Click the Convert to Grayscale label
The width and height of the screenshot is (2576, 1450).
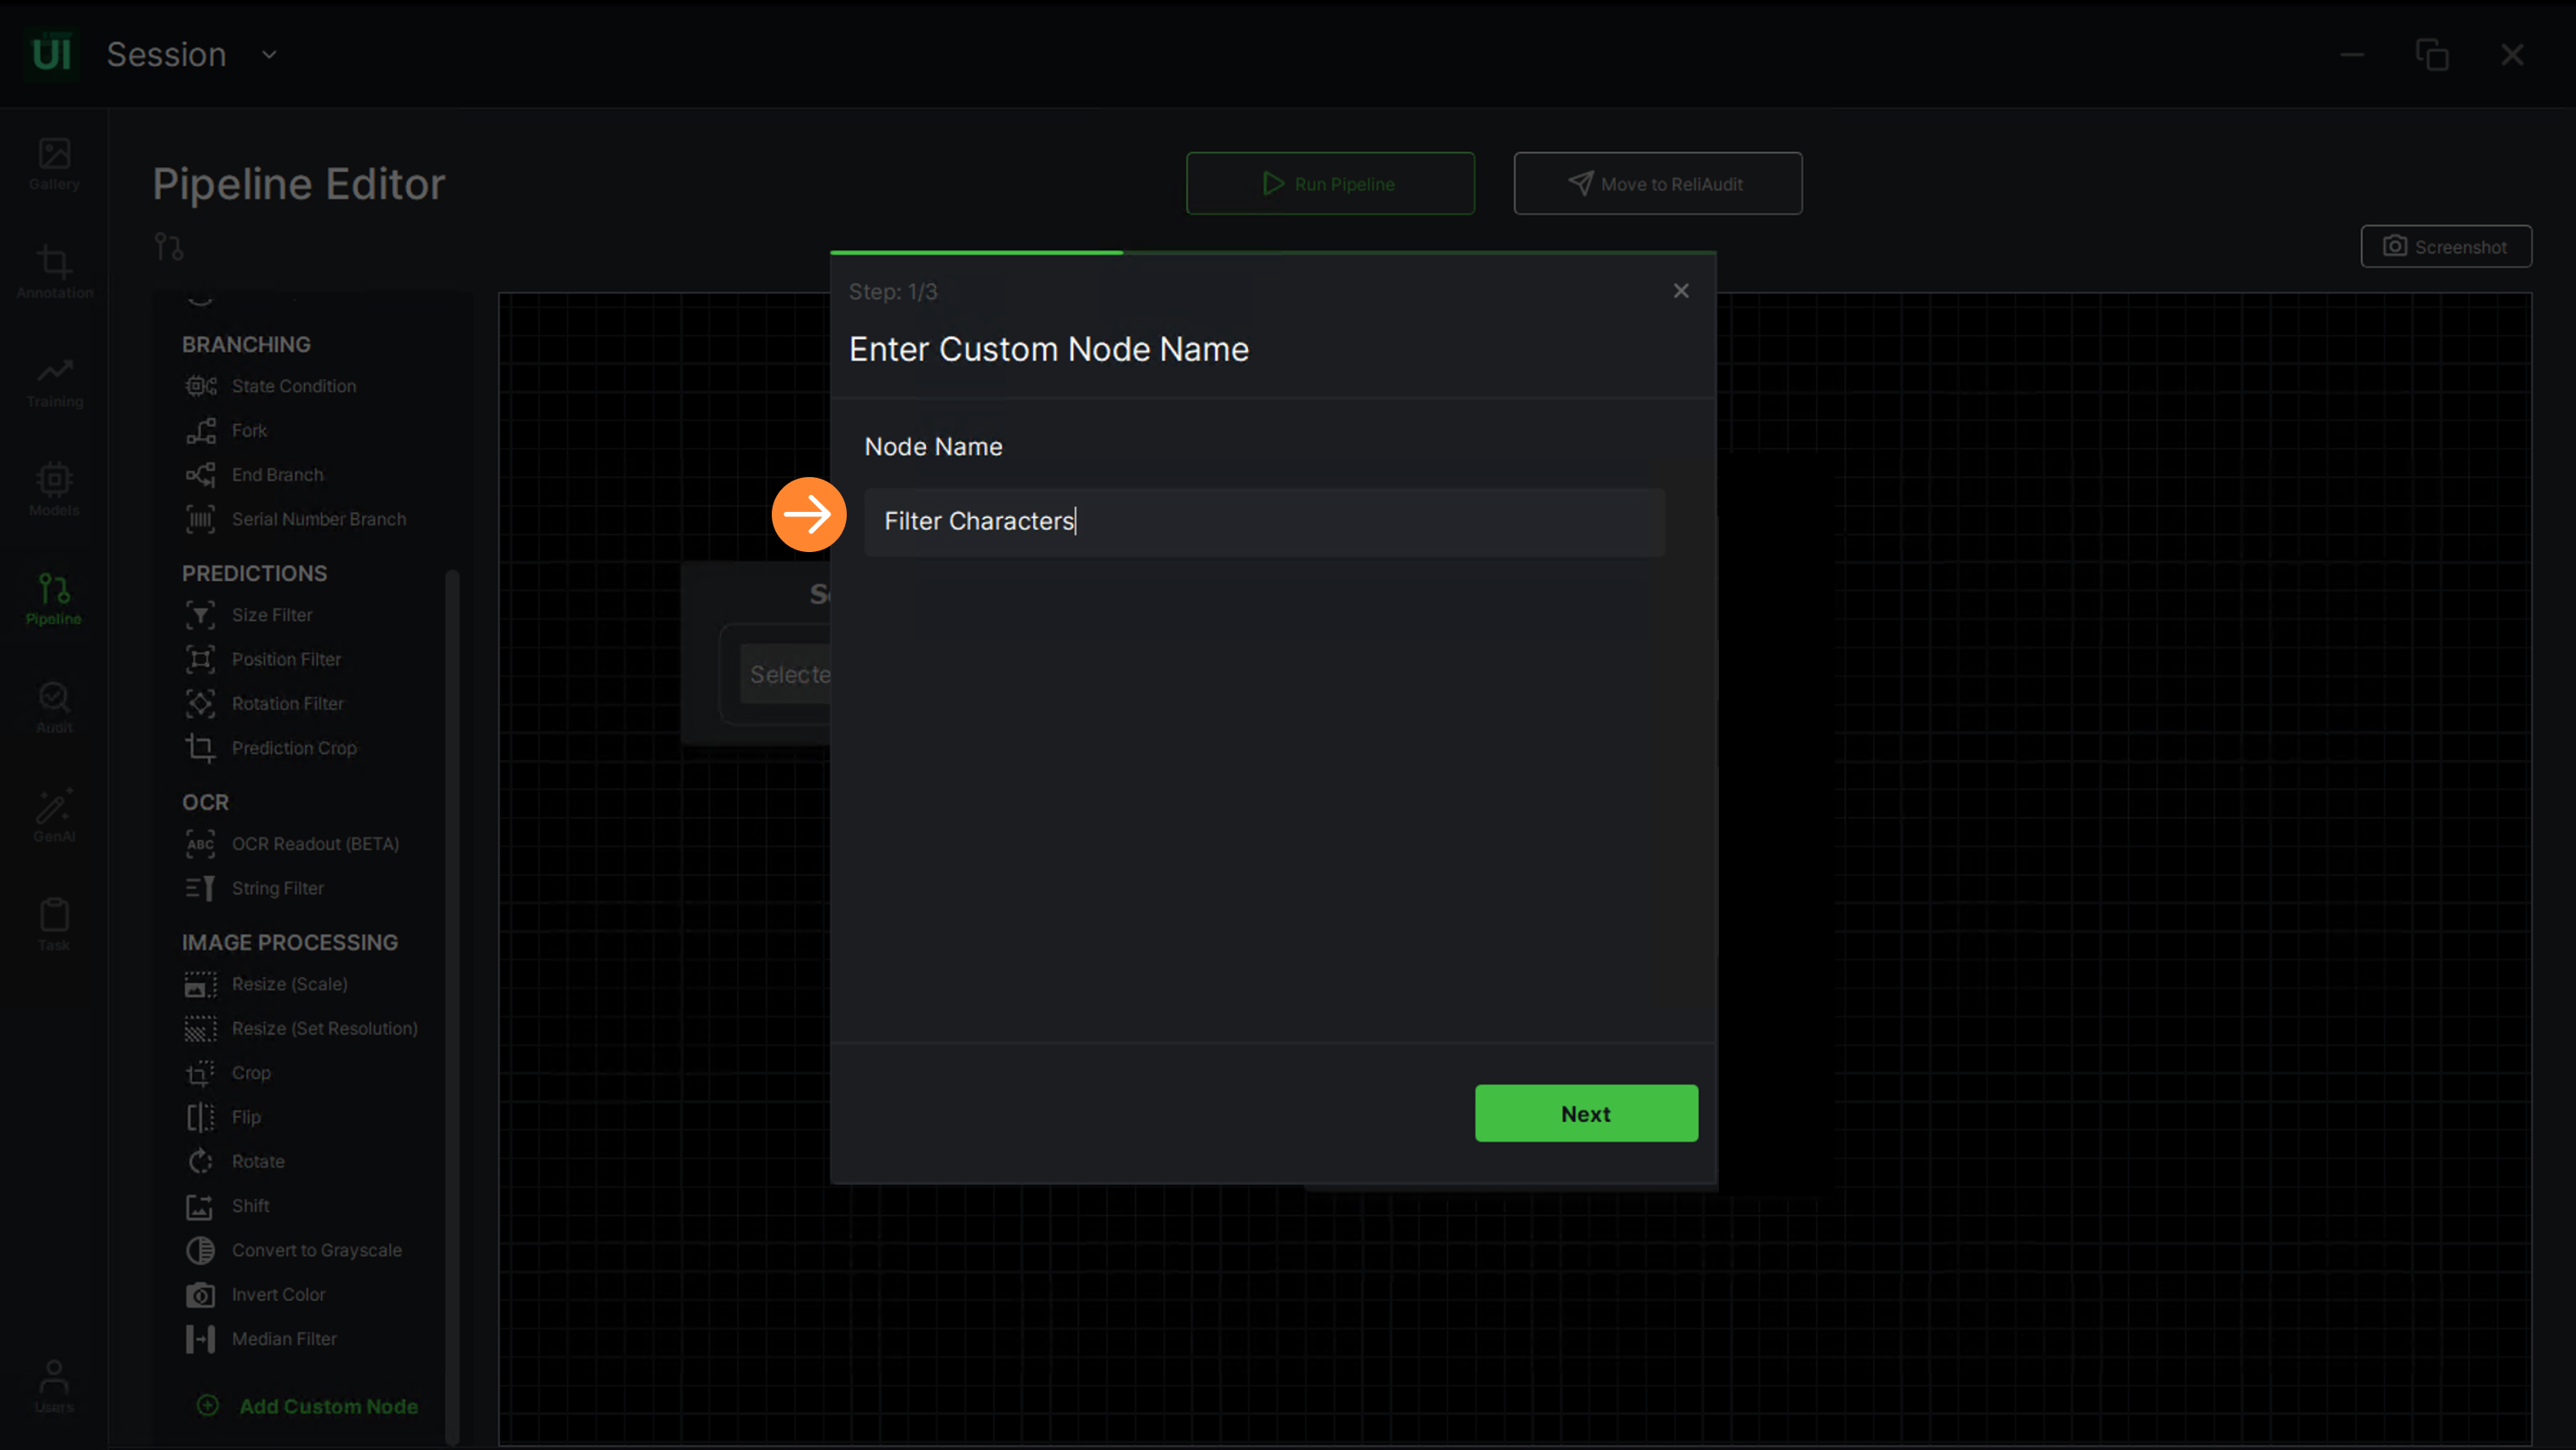pyautogui.click(x=316, y=1250)
